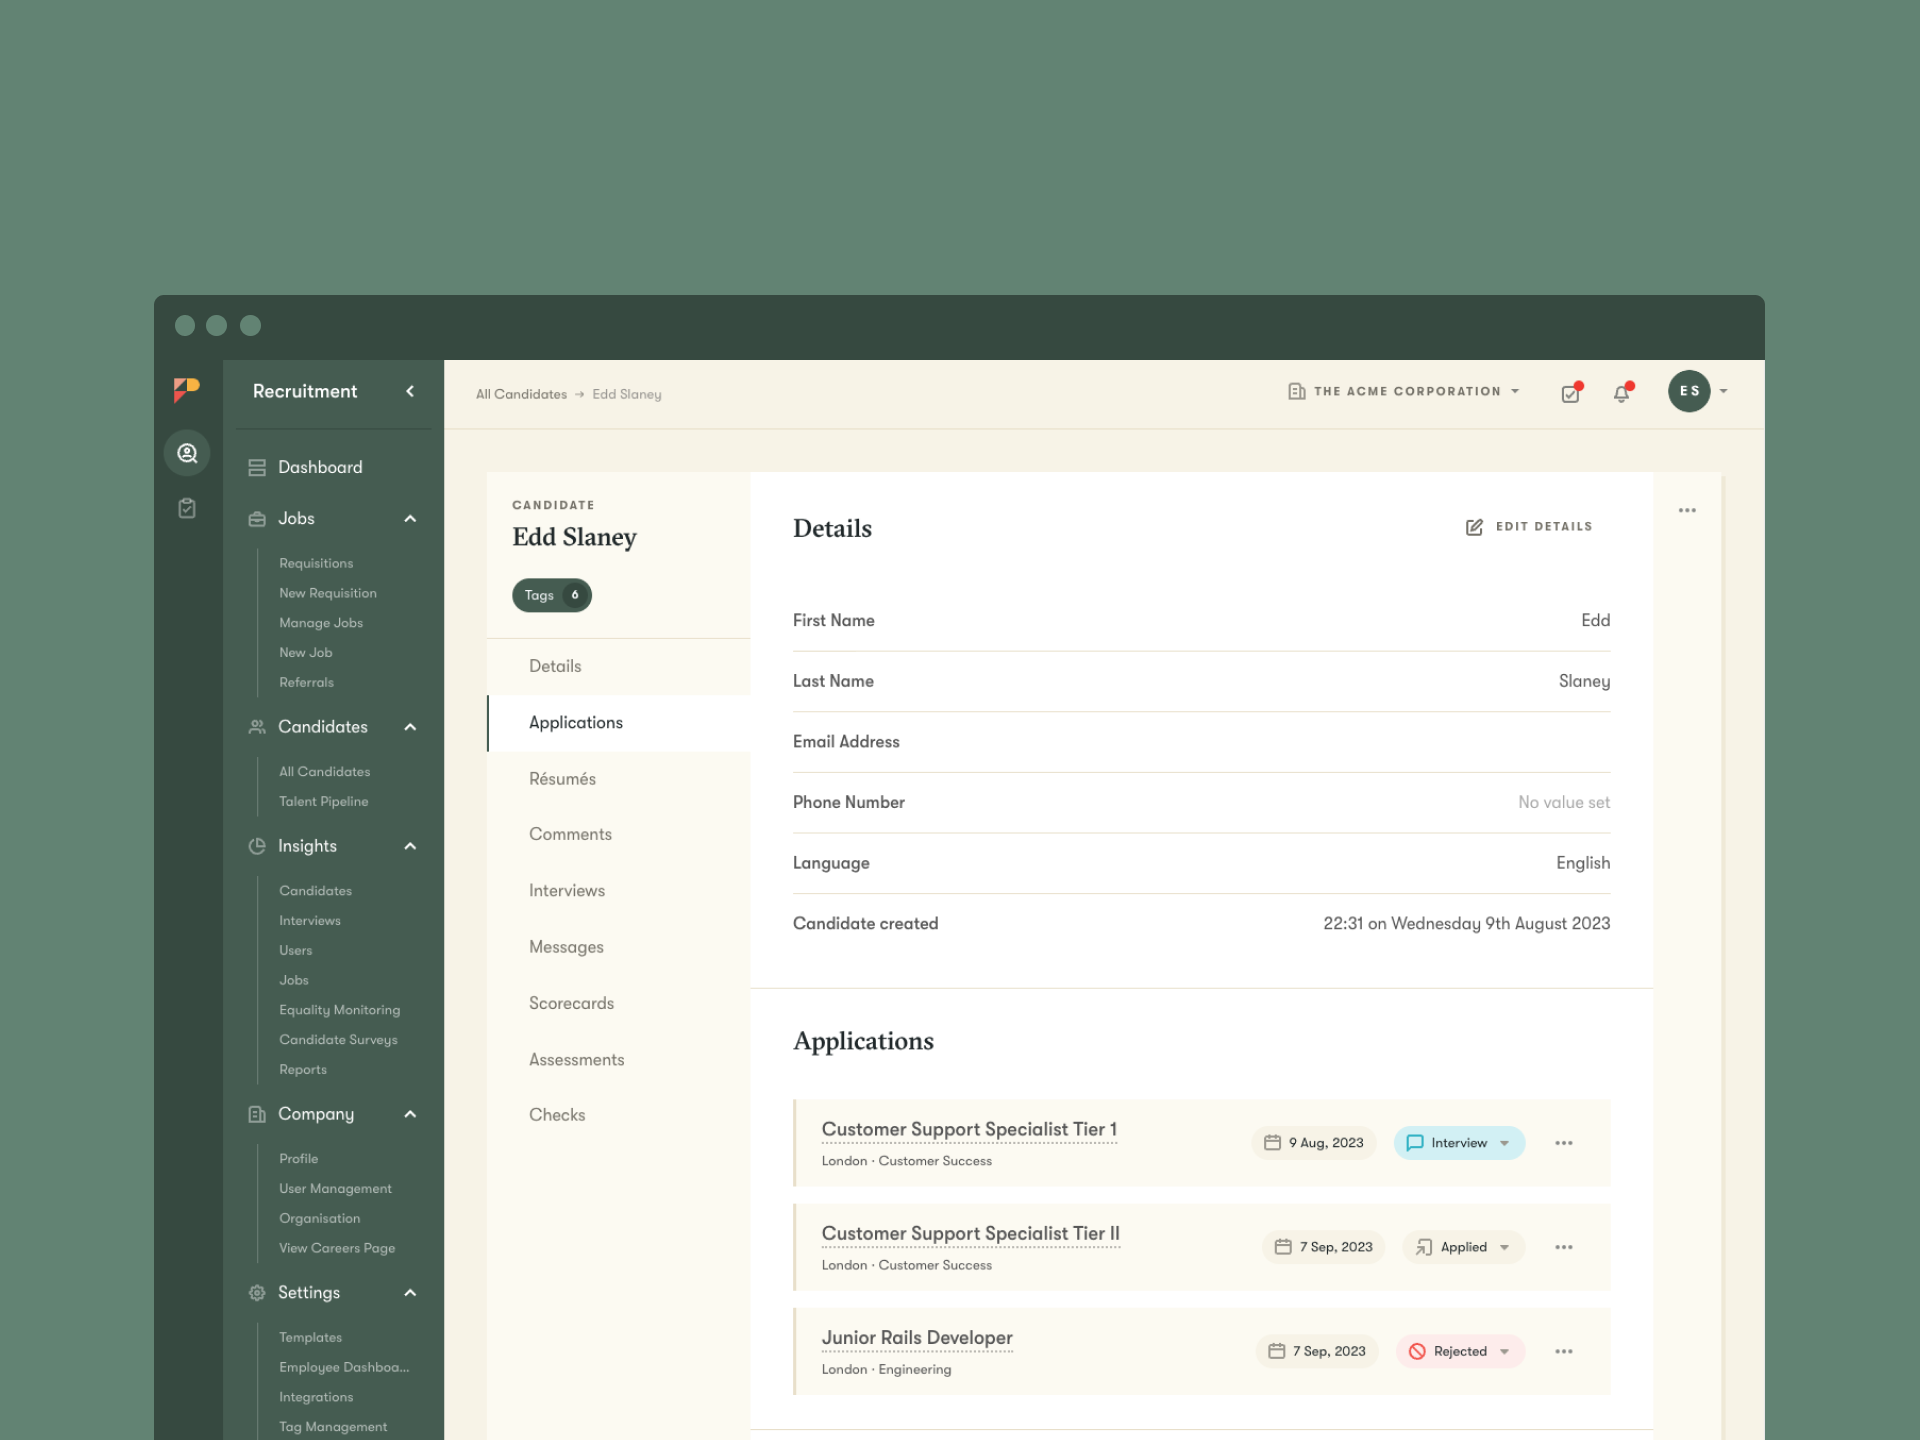
Task: Open The Acme Corporation company switcher
Action: (1404, 391)
